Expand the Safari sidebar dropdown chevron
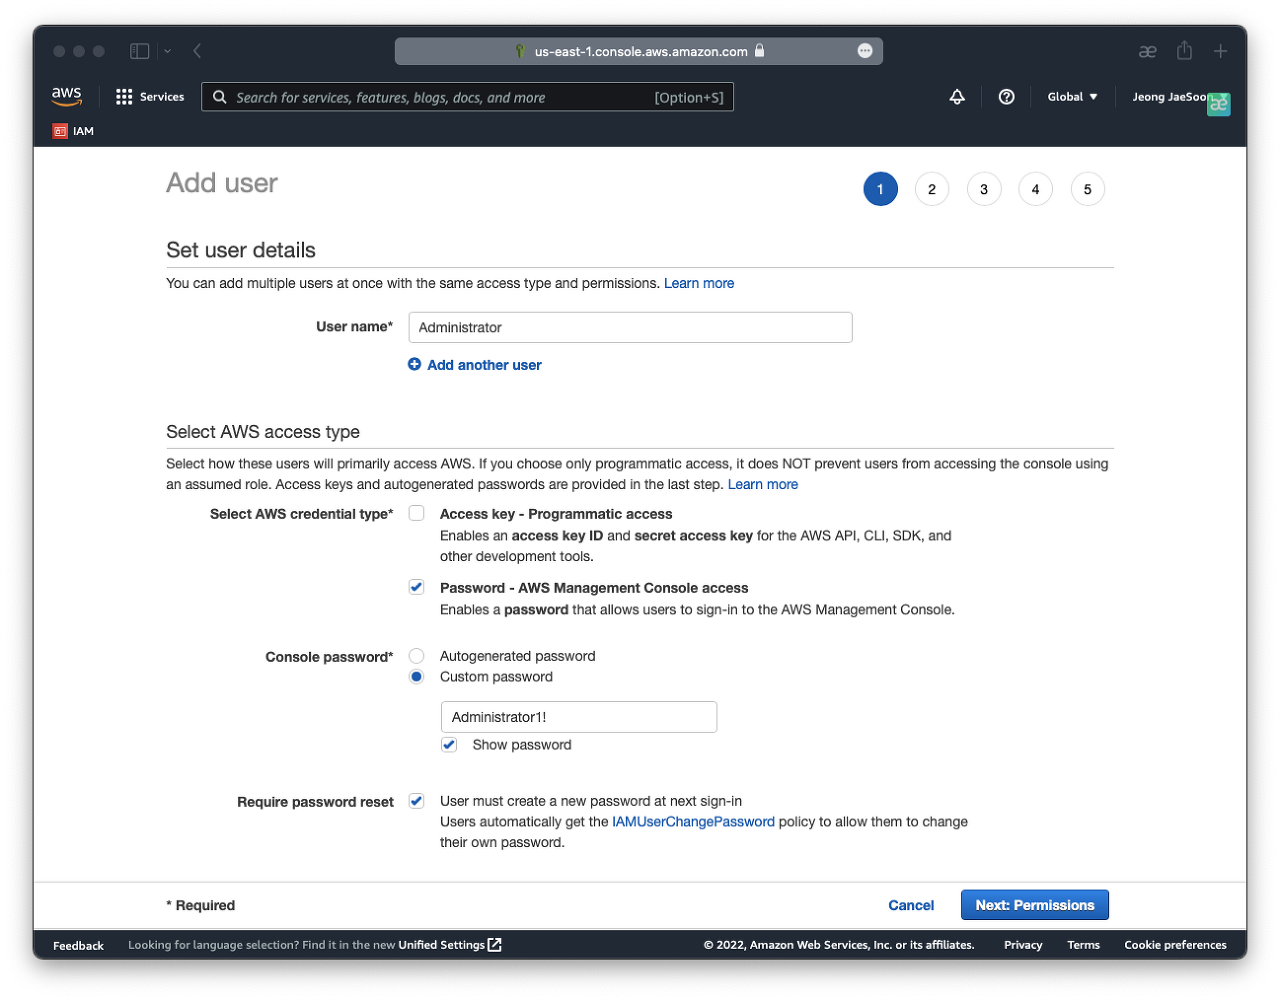 (x=167, y=51)
